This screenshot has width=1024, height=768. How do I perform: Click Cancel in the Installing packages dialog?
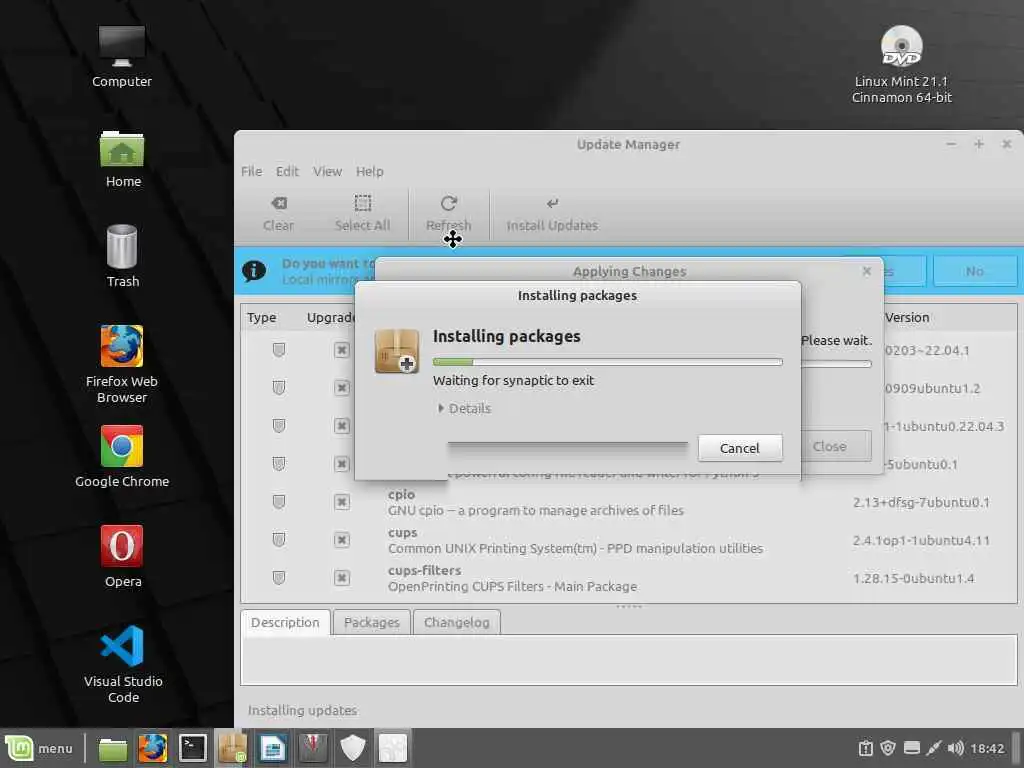[740, 448]
